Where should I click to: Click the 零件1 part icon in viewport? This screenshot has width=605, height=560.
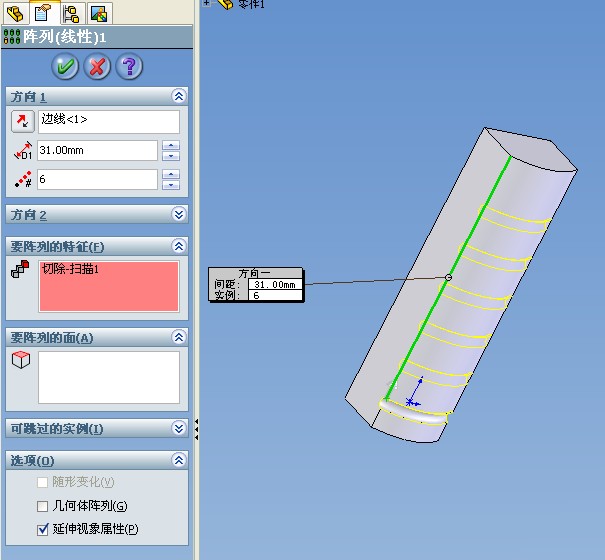225,4
